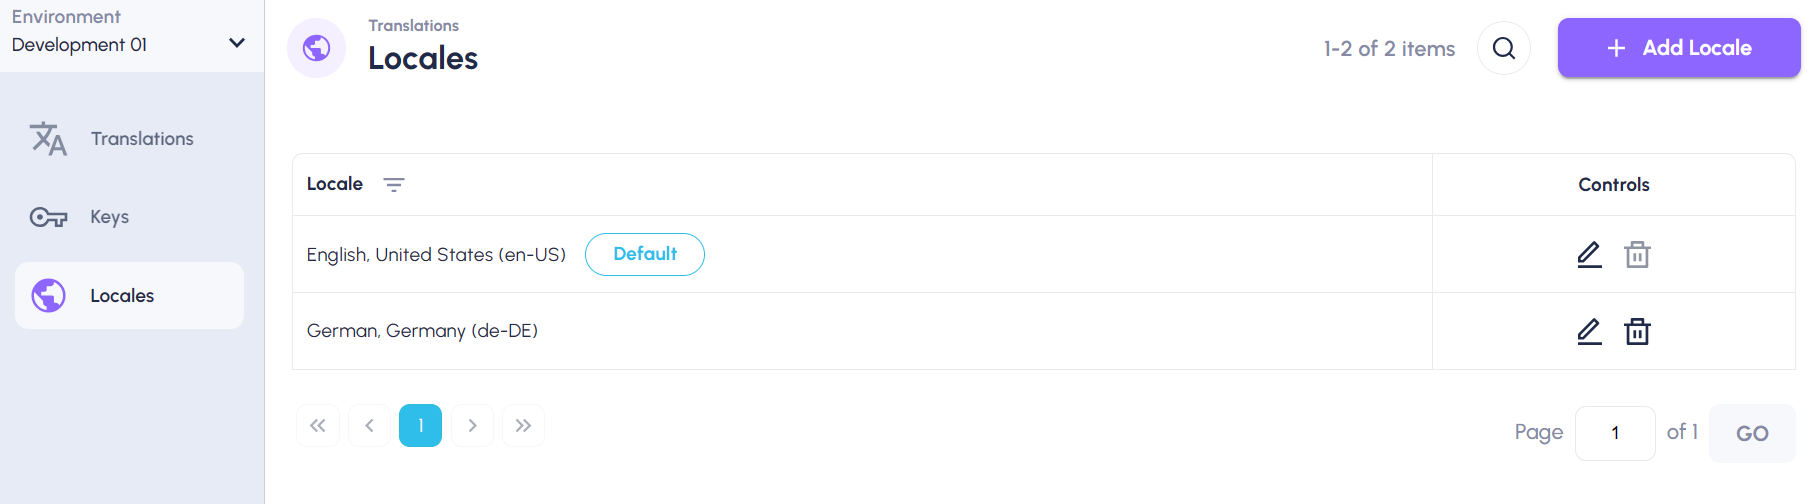This screenshot has width=1817, height=504.
Task: Edit the German (de-DE) locale
Action: coord(1589,331)
